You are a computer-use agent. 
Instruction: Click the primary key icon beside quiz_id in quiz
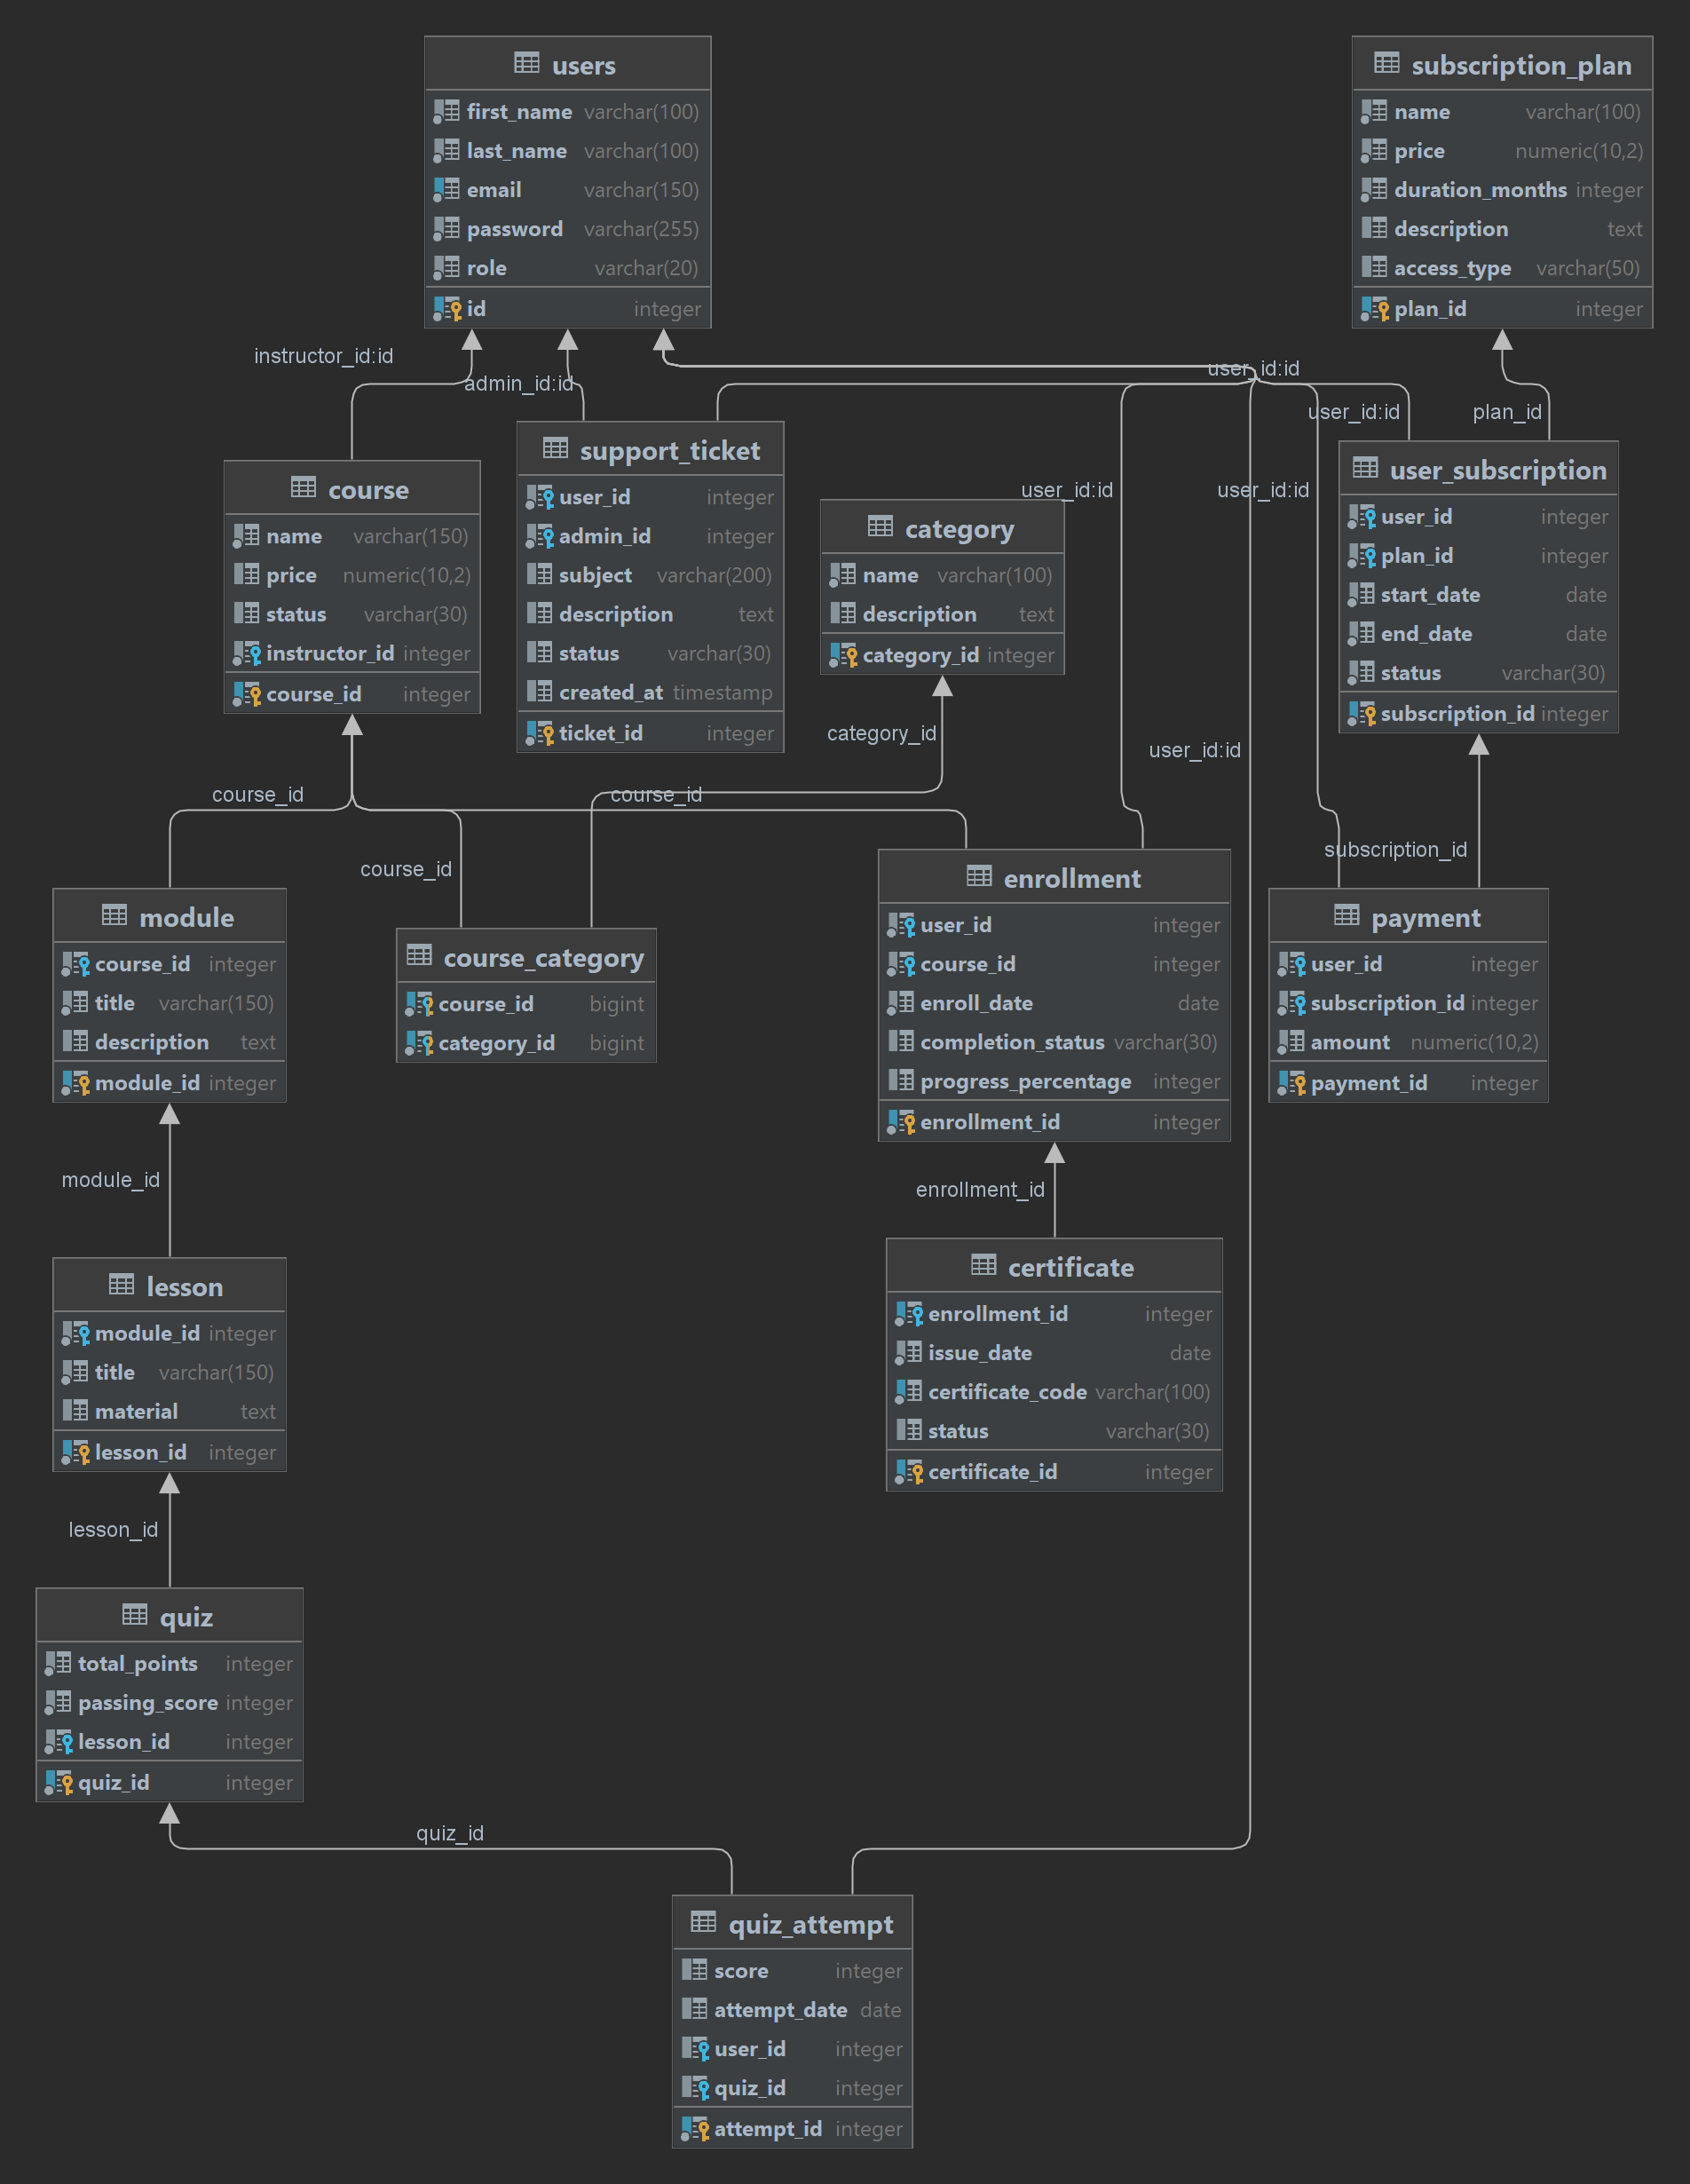59,1783
